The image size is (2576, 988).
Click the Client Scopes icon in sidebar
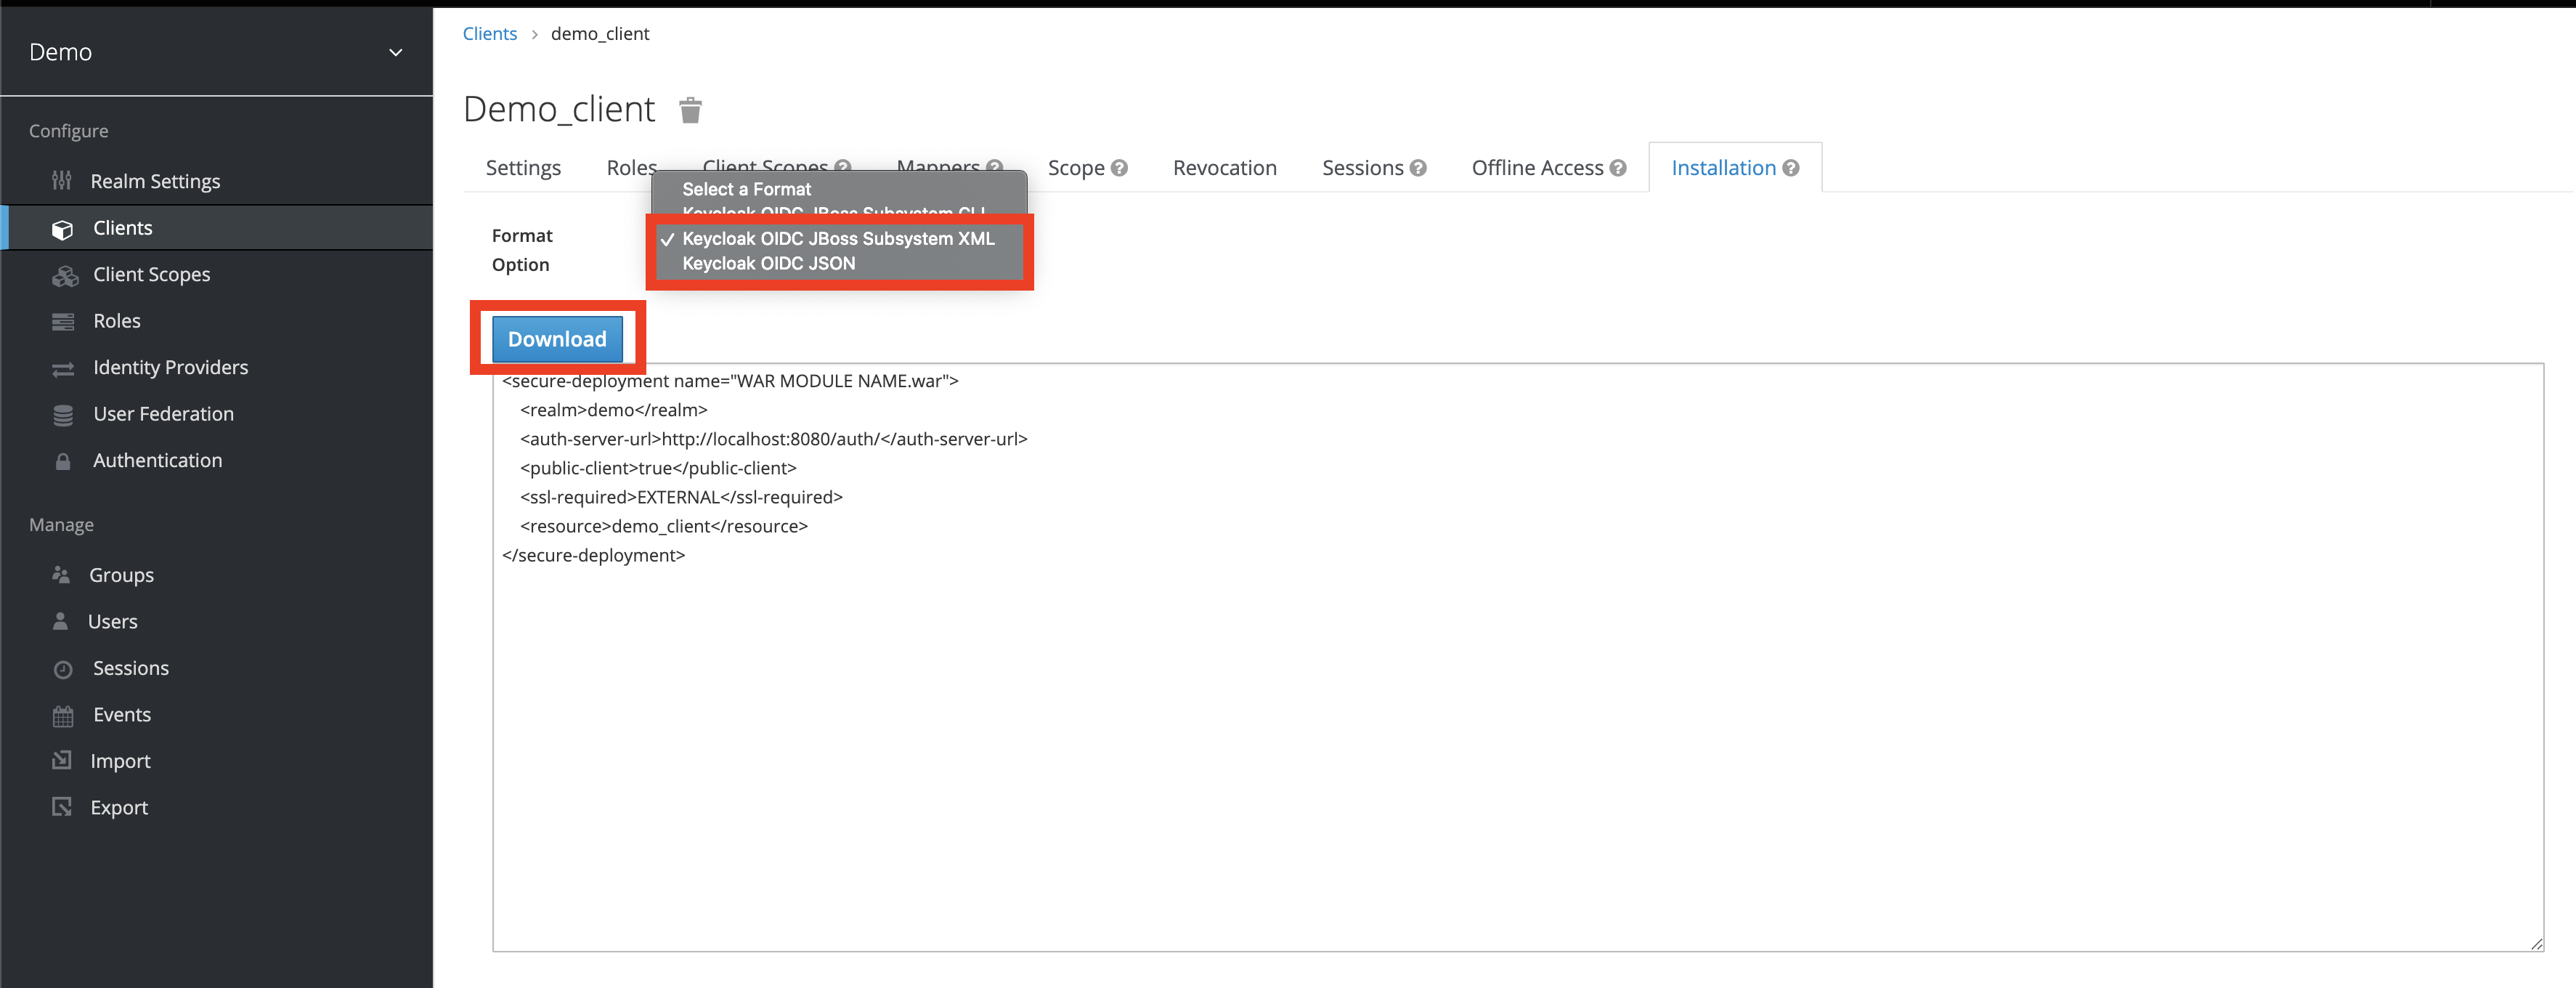click(x=65, y=276)
